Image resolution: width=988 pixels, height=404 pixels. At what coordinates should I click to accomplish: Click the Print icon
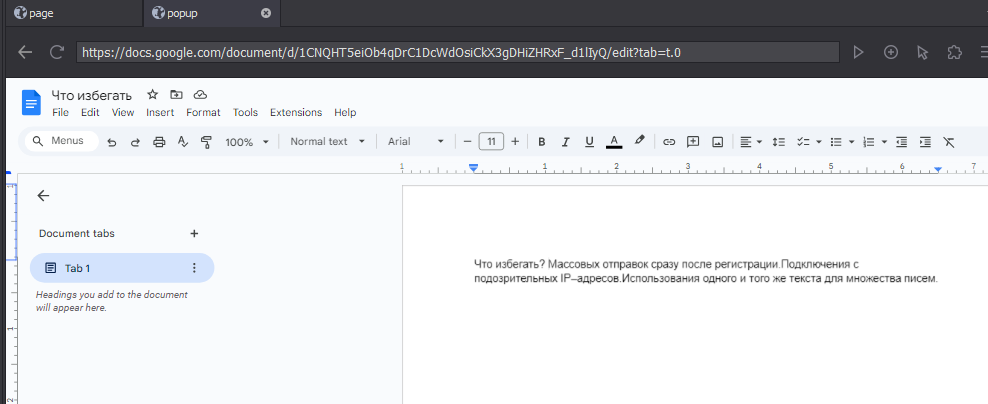click(159, 142)
